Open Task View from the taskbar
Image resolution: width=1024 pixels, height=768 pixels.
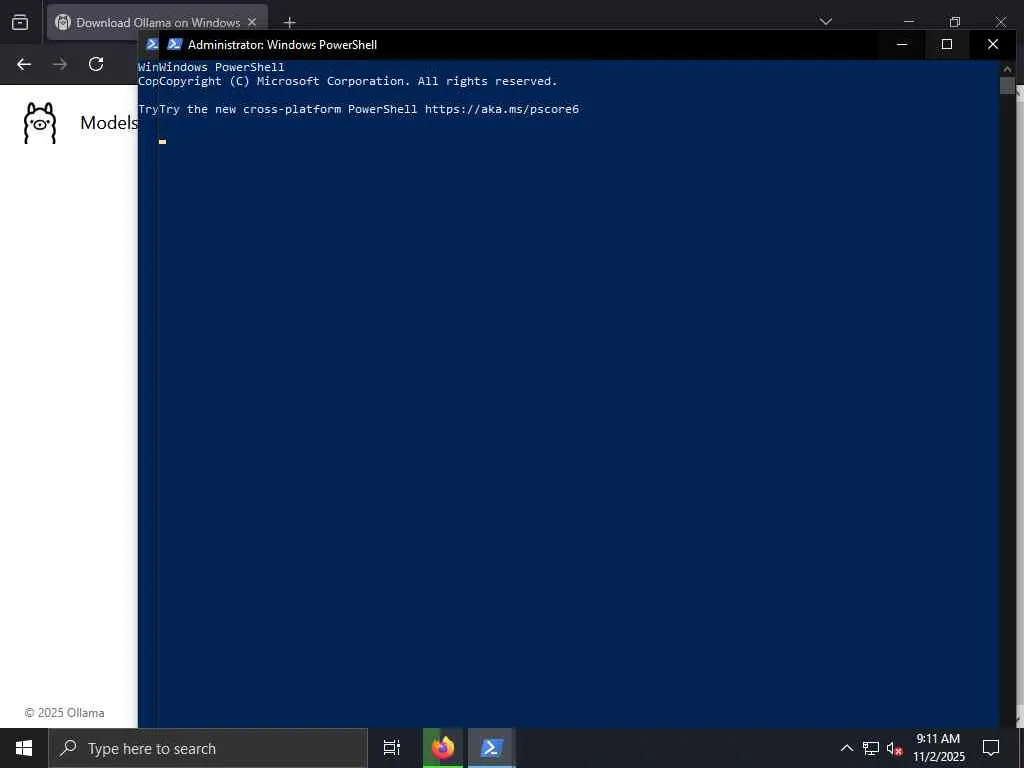click(x=392, y=748)
